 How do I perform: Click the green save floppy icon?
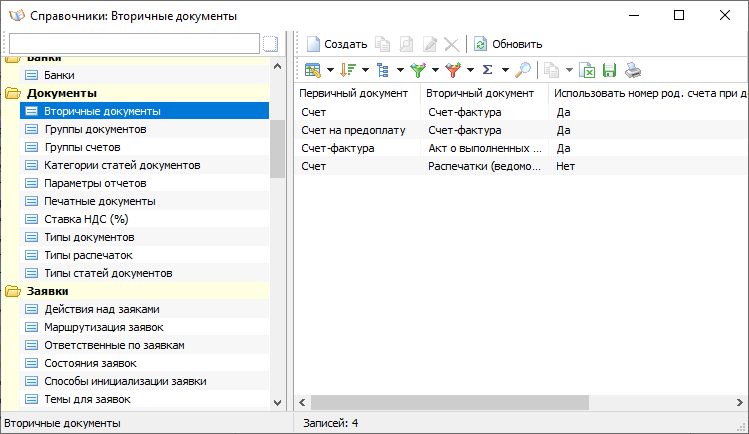(610, 70)
